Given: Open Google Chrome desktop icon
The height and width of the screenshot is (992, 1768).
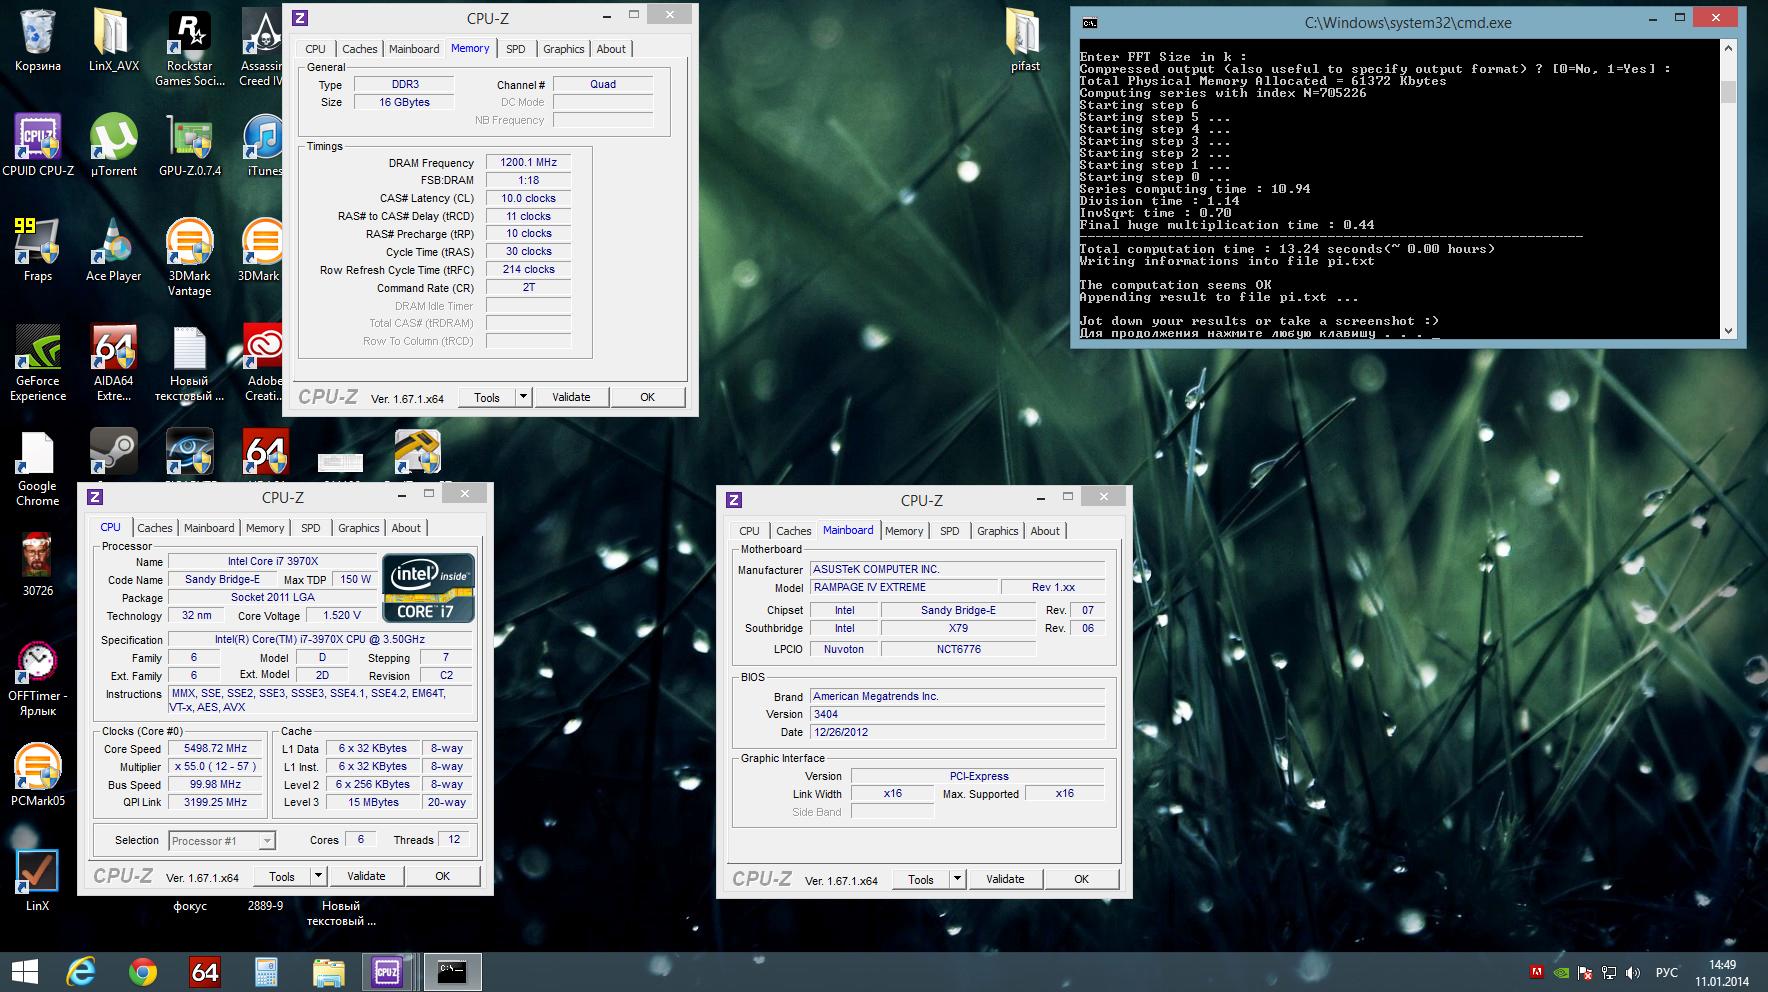Looking at the screenshot, I should (38, 467).
